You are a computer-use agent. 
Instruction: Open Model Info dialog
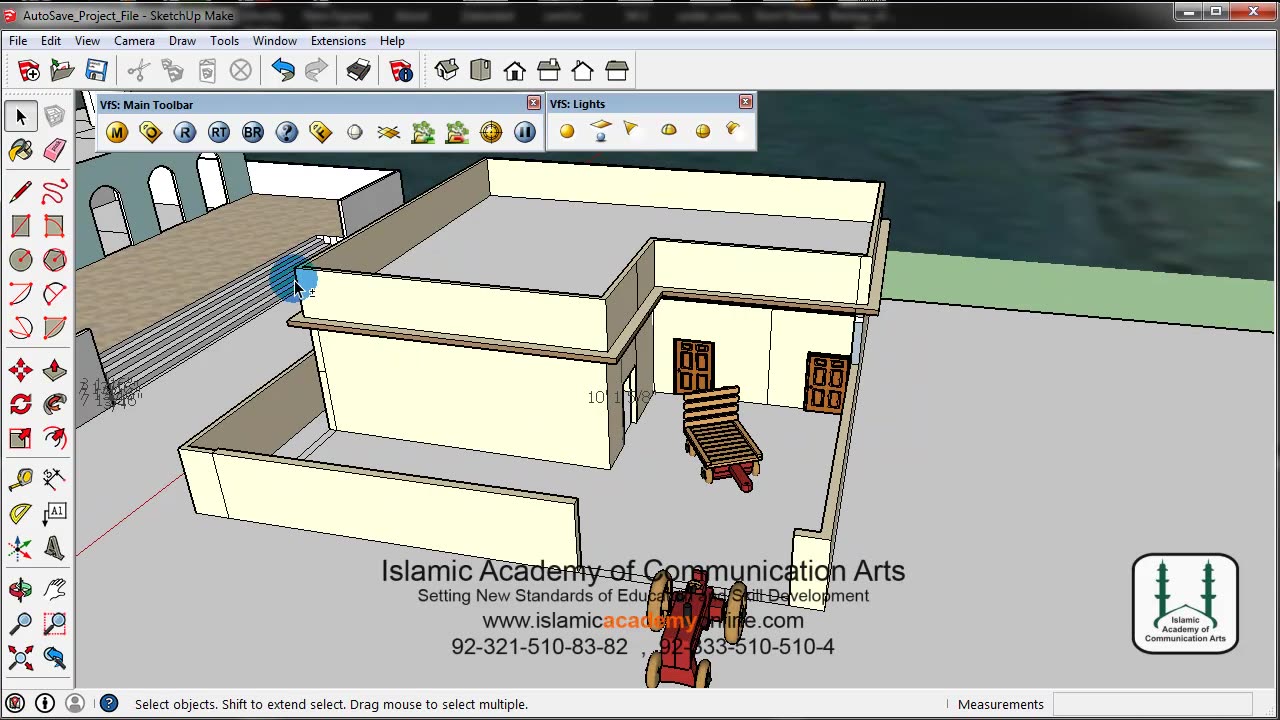point(401,70)
